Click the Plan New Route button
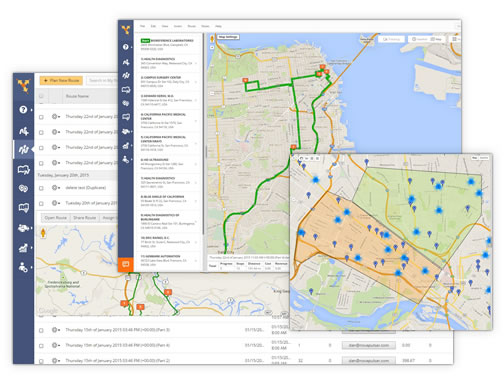This screenshot has width=504, height=383. tap(61, 80)
